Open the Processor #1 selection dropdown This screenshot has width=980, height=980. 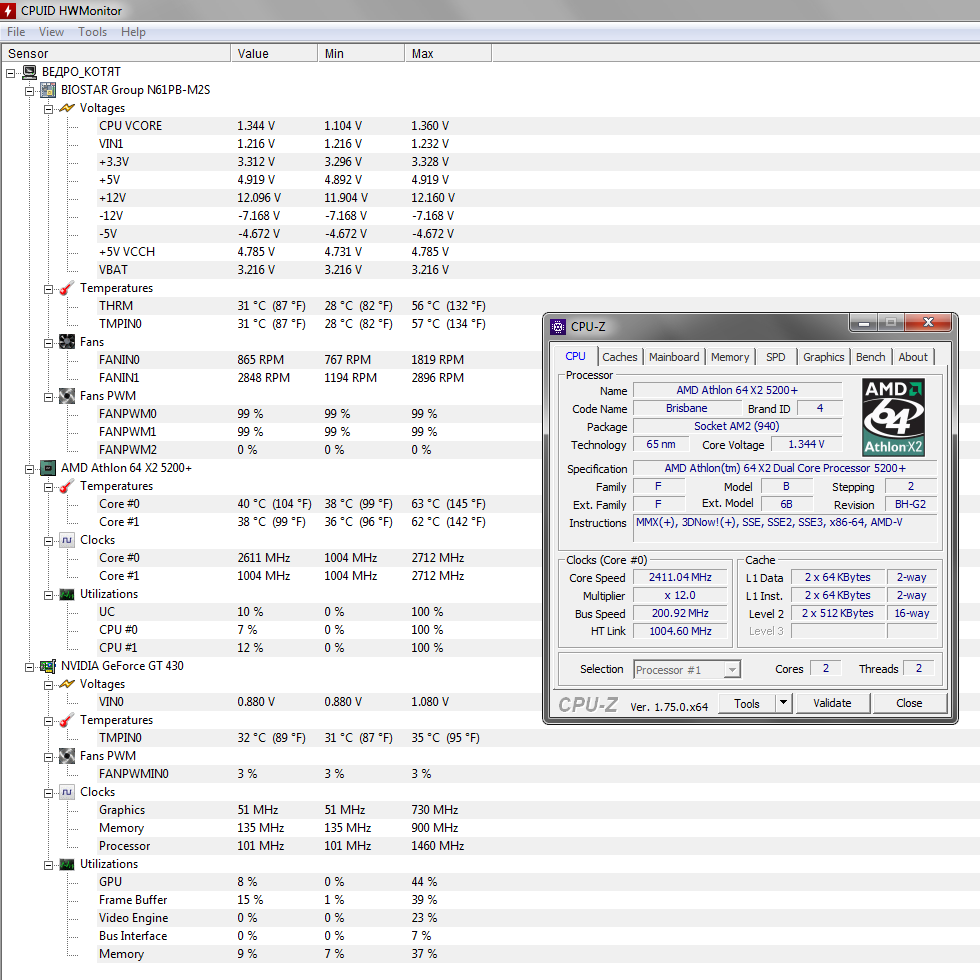click(x=732, y=669)
